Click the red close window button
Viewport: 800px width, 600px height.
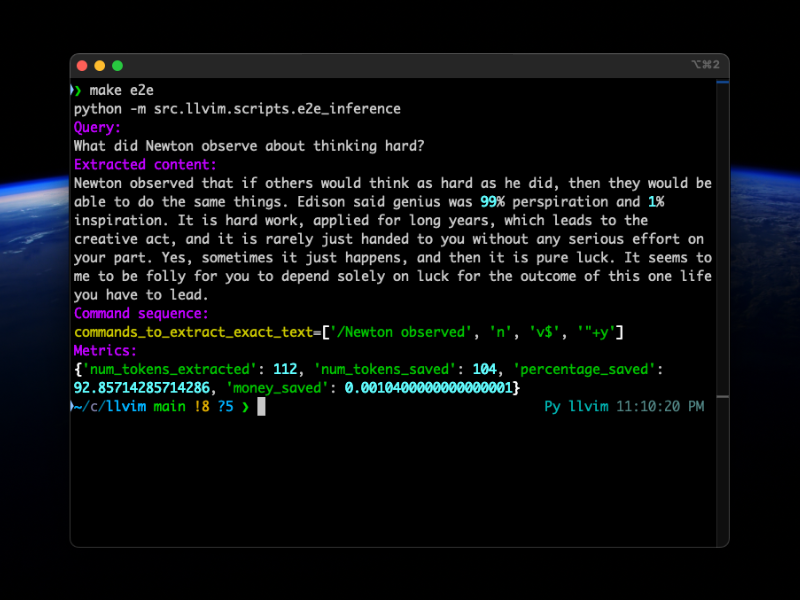click(x=82, y=65)
